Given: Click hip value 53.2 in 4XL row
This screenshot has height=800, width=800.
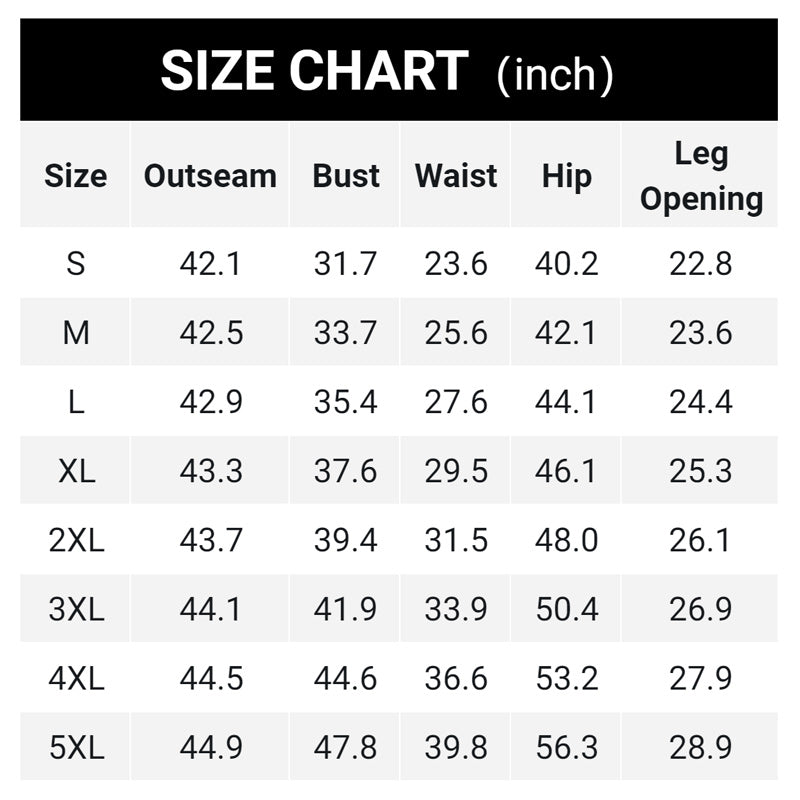Looking at the screenshot, I should pyautogui.click(x=567, y=678).
